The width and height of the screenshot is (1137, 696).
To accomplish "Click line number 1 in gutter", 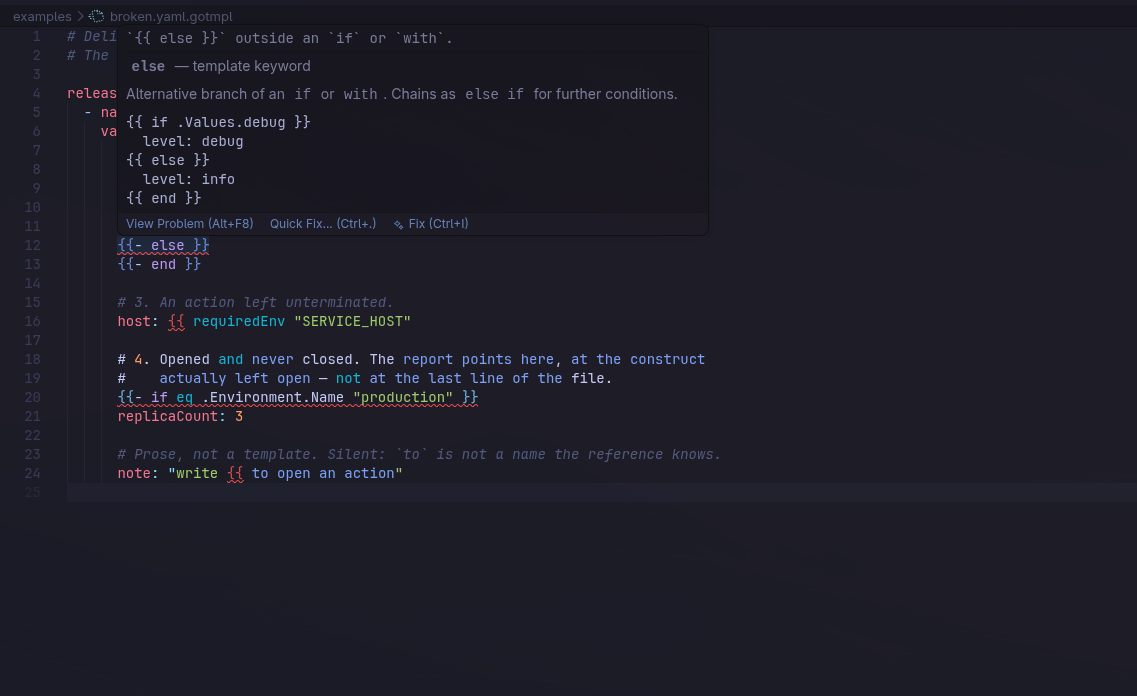I will pyautogui.click(x=36, y=36).
